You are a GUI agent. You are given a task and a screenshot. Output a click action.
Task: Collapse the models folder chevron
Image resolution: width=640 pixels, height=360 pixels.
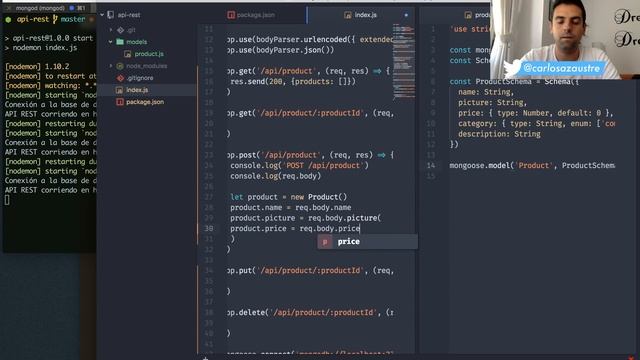point(110,42)
